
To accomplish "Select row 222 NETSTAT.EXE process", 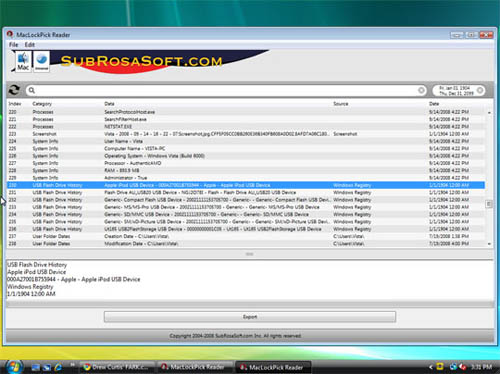I will tap(246, 127).
